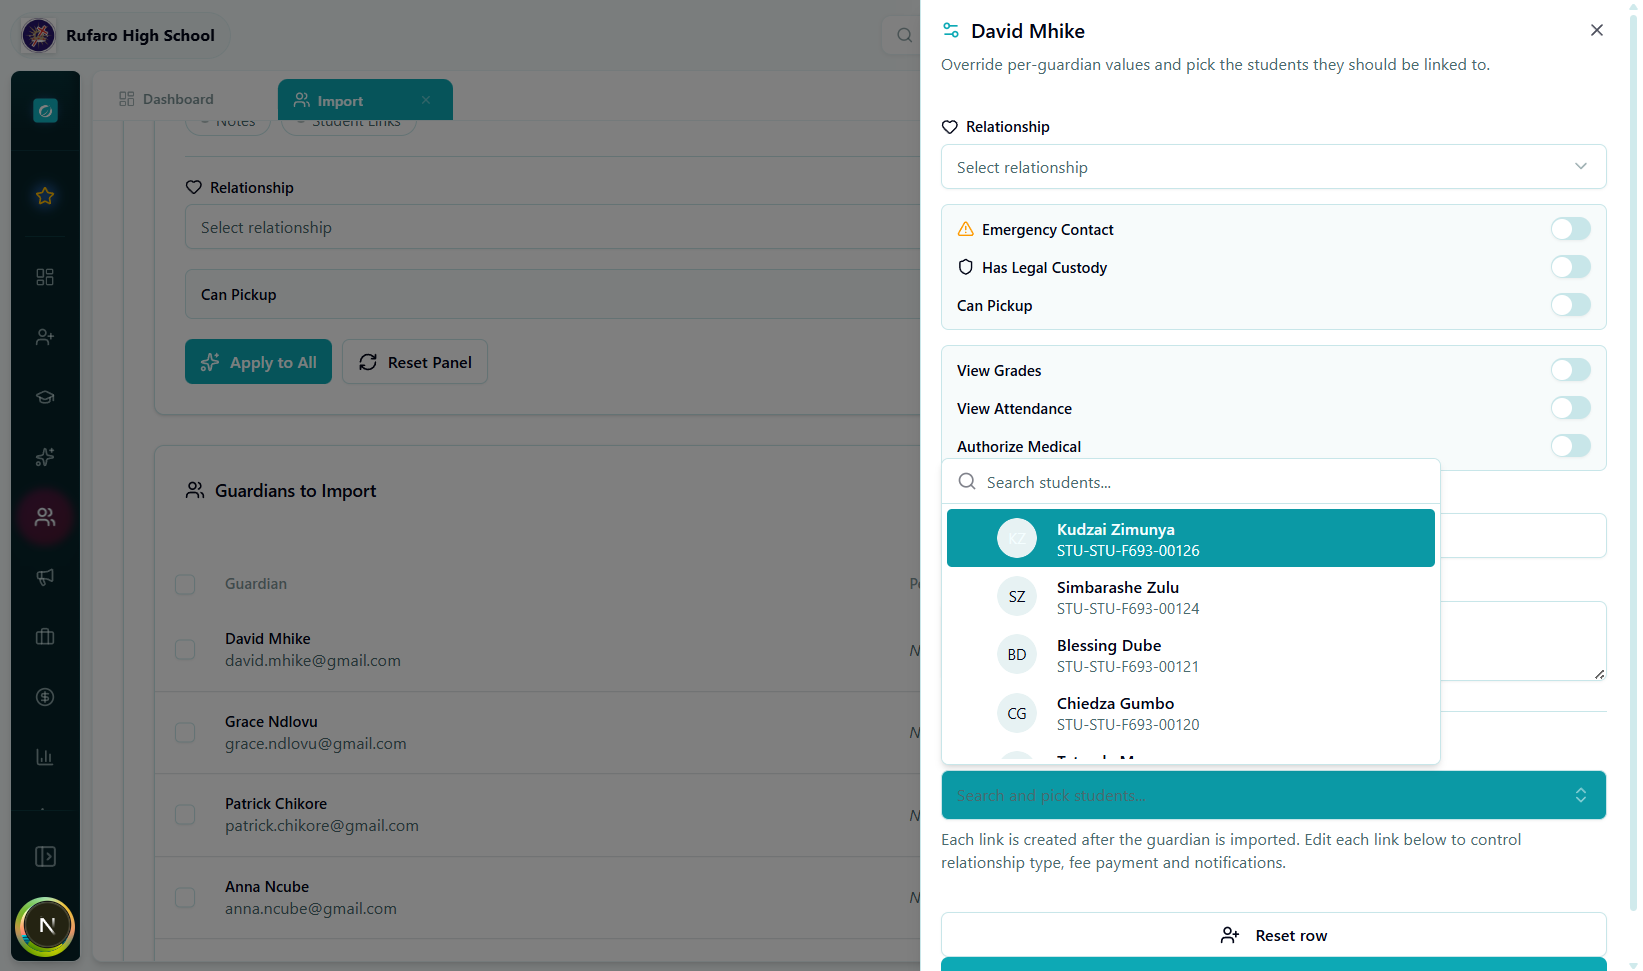Image resolution: width=1643 pixels, height=971 pixels.
Task: Click the SZ avatar for Simbarashe Zulu
Action: tap(1017, 596)
